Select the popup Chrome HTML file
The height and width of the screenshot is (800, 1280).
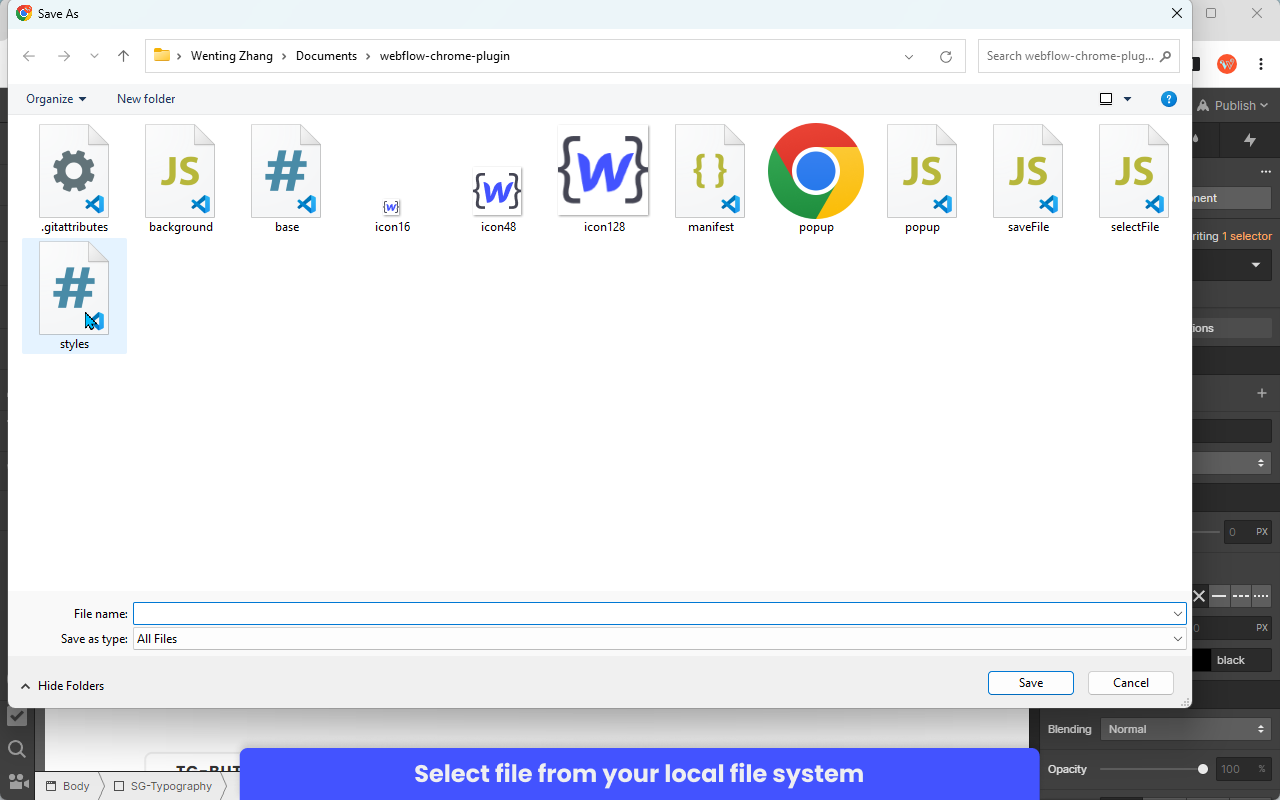[x=816, y=180]
